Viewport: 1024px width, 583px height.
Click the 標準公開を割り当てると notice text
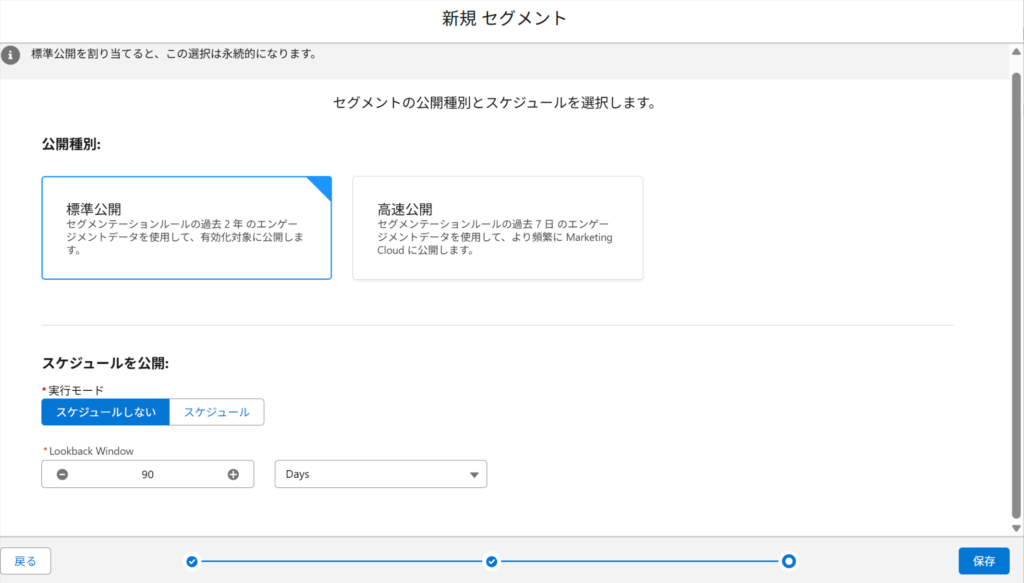coord(175,54)
